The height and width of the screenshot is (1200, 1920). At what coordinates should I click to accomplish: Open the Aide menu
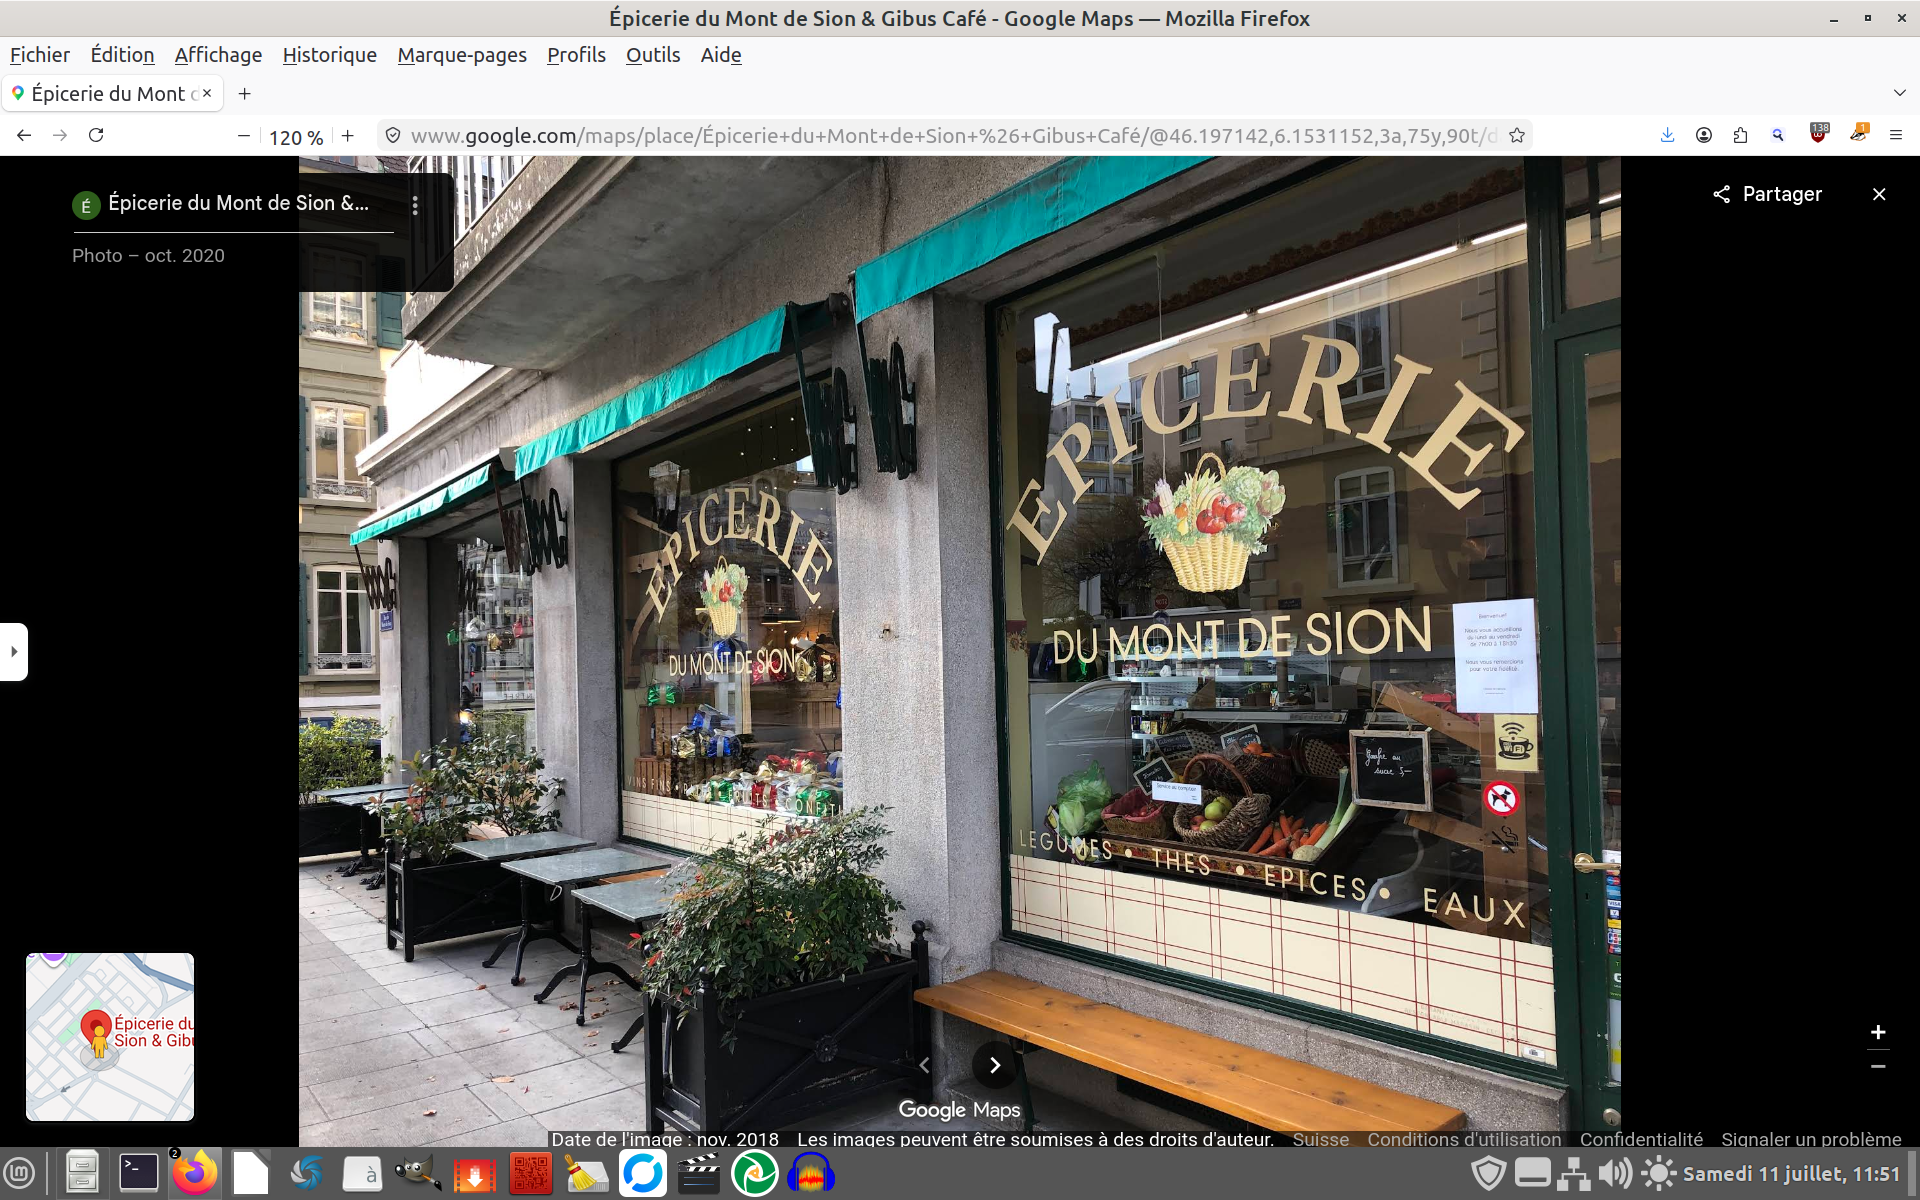coord(721,55)
